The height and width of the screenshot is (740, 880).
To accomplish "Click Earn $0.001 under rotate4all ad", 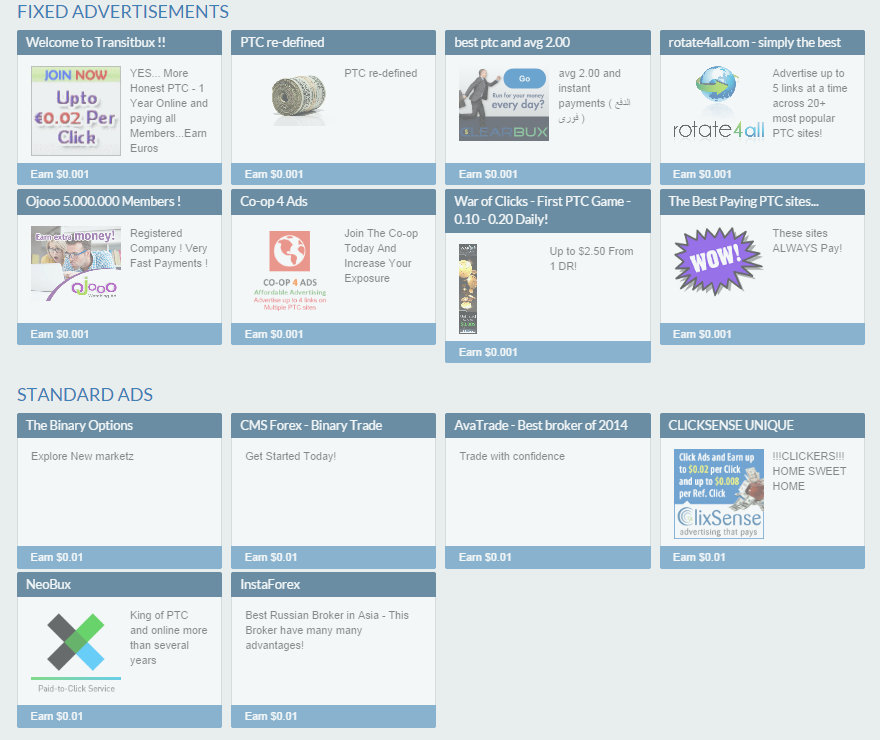I will pos(702,174).
